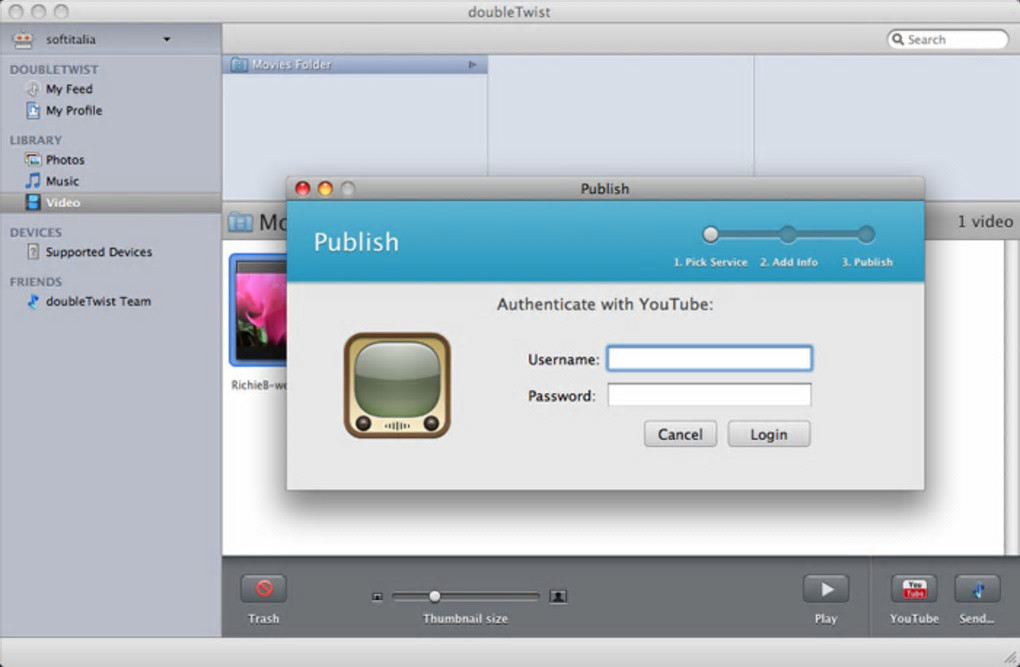Click the Trash icon in bottom toolbar
This screenshot has width=1020, height=667.
263,589
